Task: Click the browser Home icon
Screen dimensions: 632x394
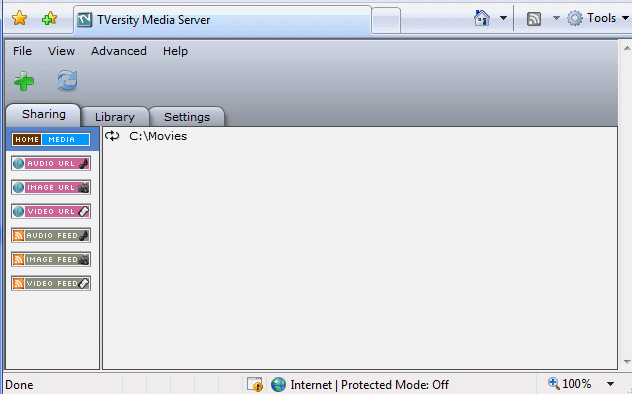Action: point(482,18)
